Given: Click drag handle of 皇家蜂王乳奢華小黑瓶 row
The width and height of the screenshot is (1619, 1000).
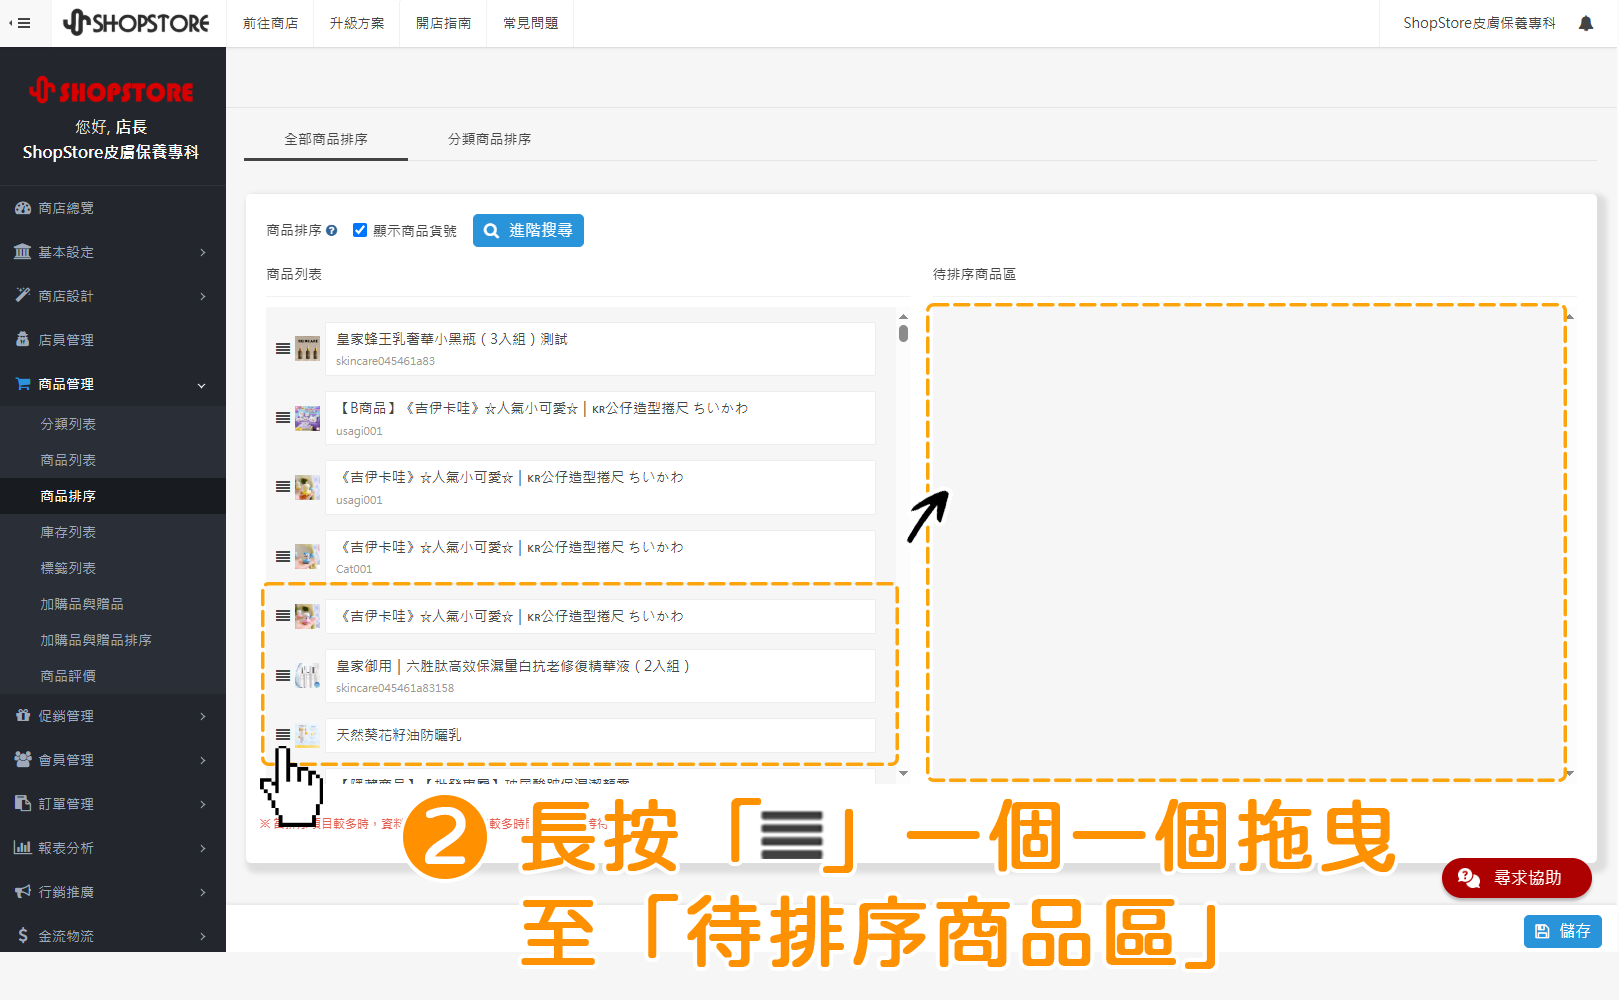Looking at the screenshot, I should click(283, 349).
